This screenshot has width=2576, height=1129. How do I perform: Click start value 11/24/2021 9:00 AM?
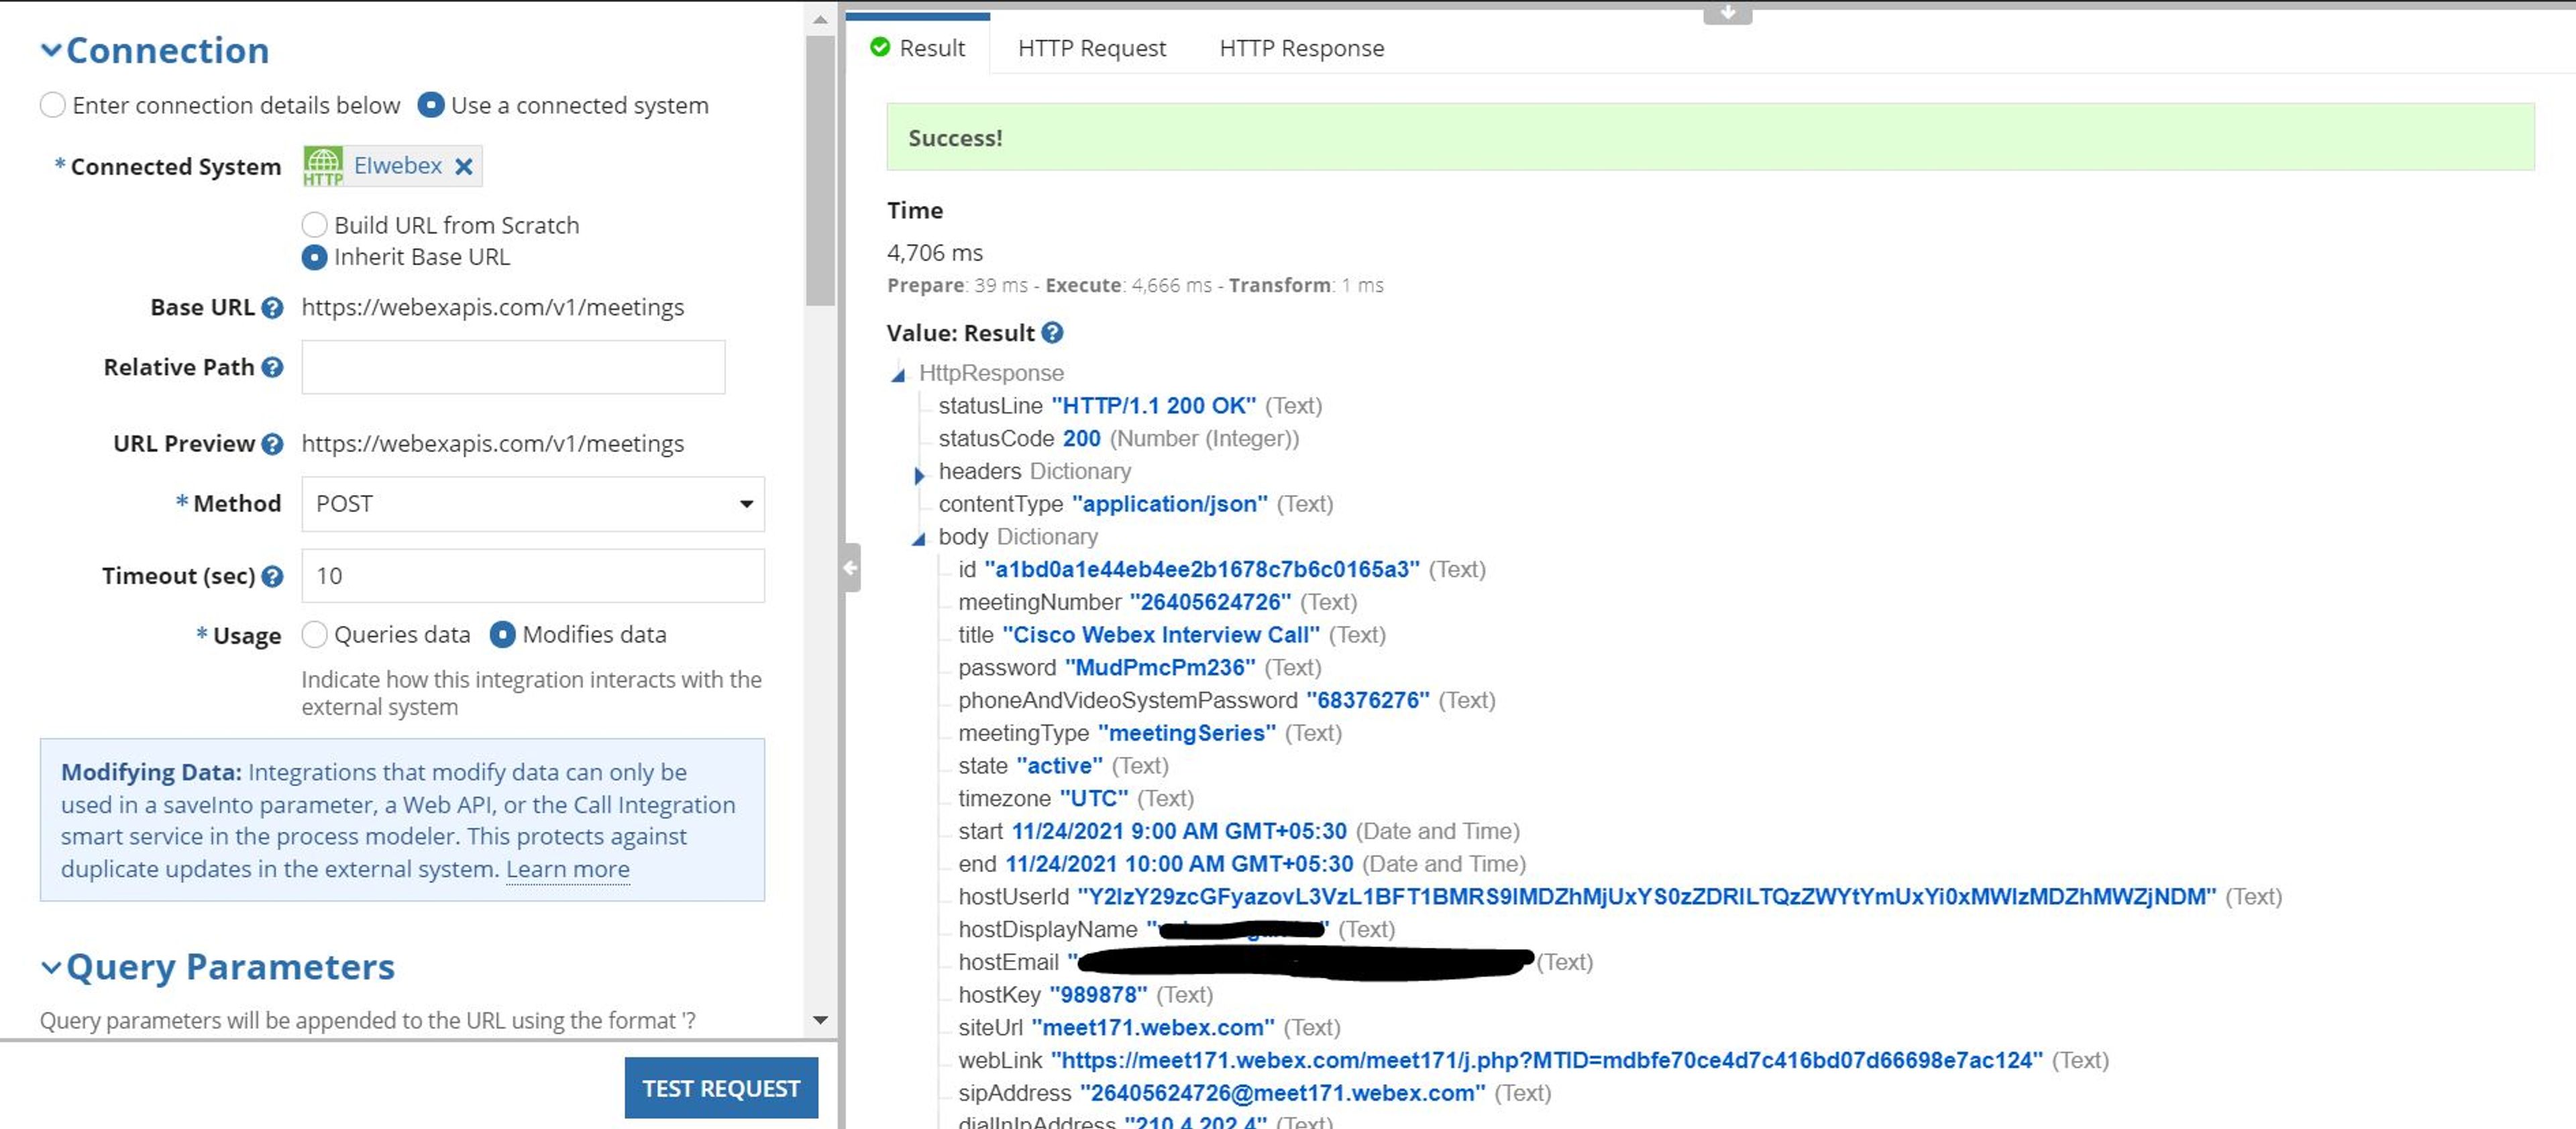point(1179,831)
